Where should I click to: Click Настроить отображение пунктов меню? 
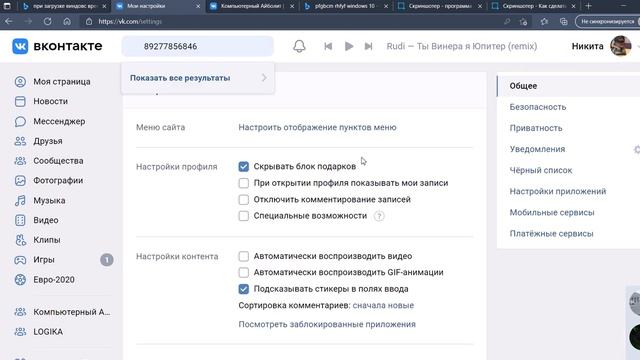pos(317,127)
